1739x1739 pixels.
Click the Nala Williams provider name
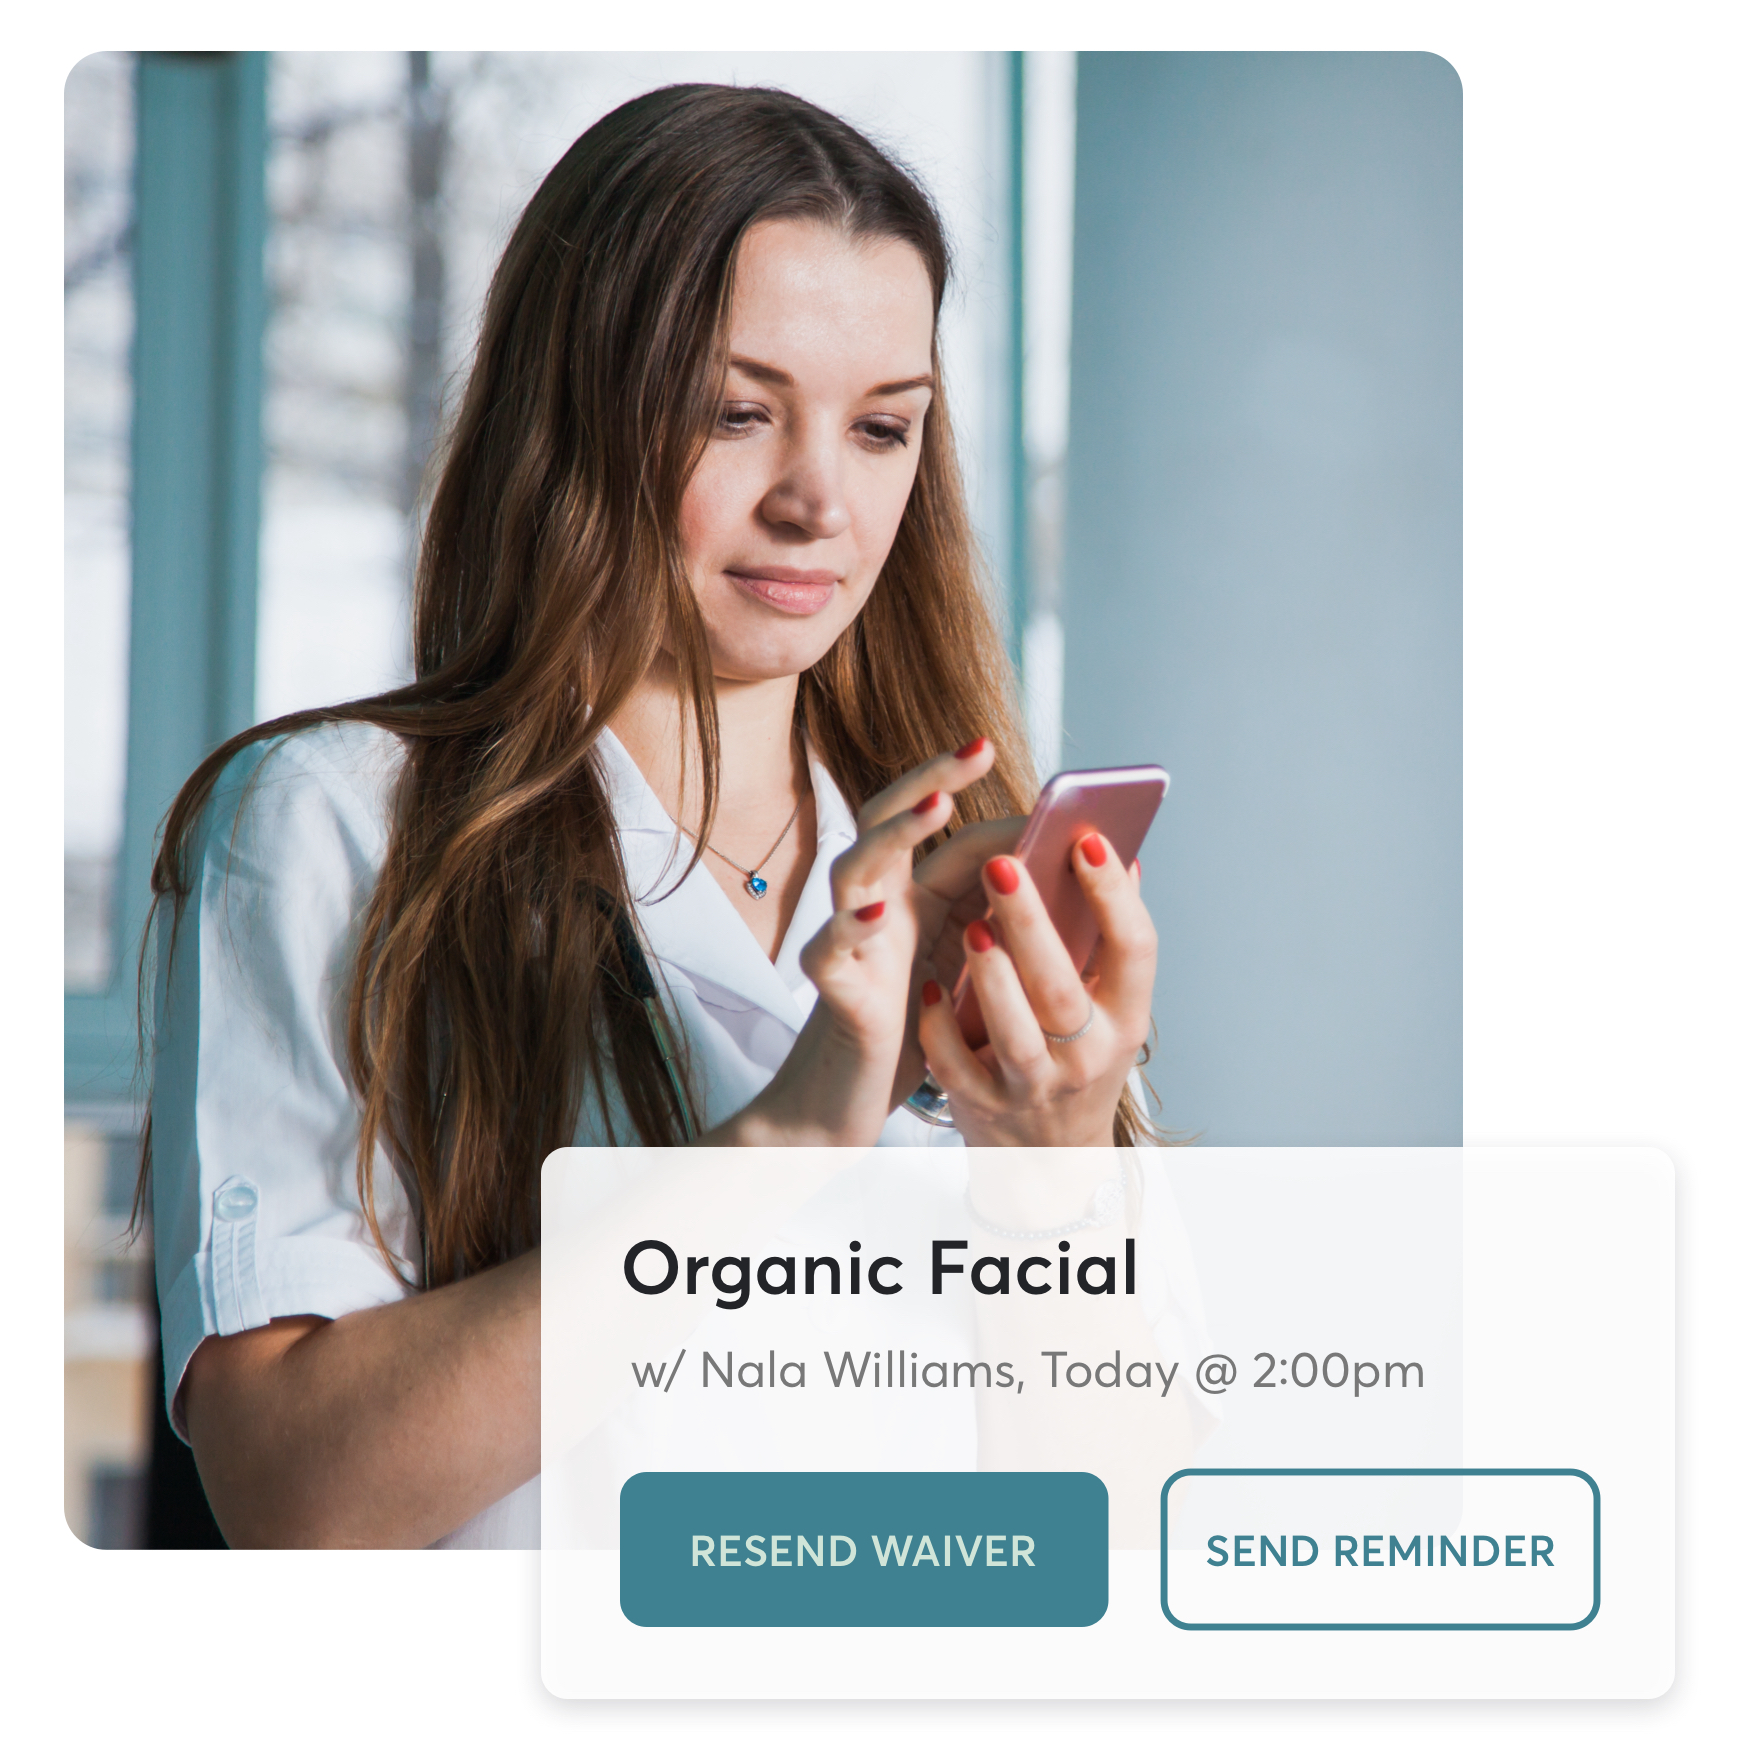(x=862, y=1369)
